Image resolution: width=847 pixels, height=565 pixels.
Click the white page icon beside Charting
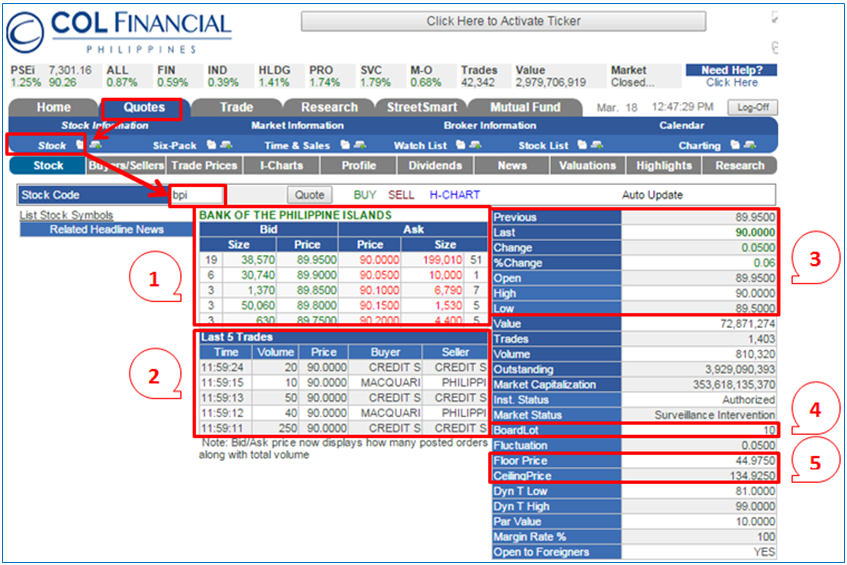(735, 145)
